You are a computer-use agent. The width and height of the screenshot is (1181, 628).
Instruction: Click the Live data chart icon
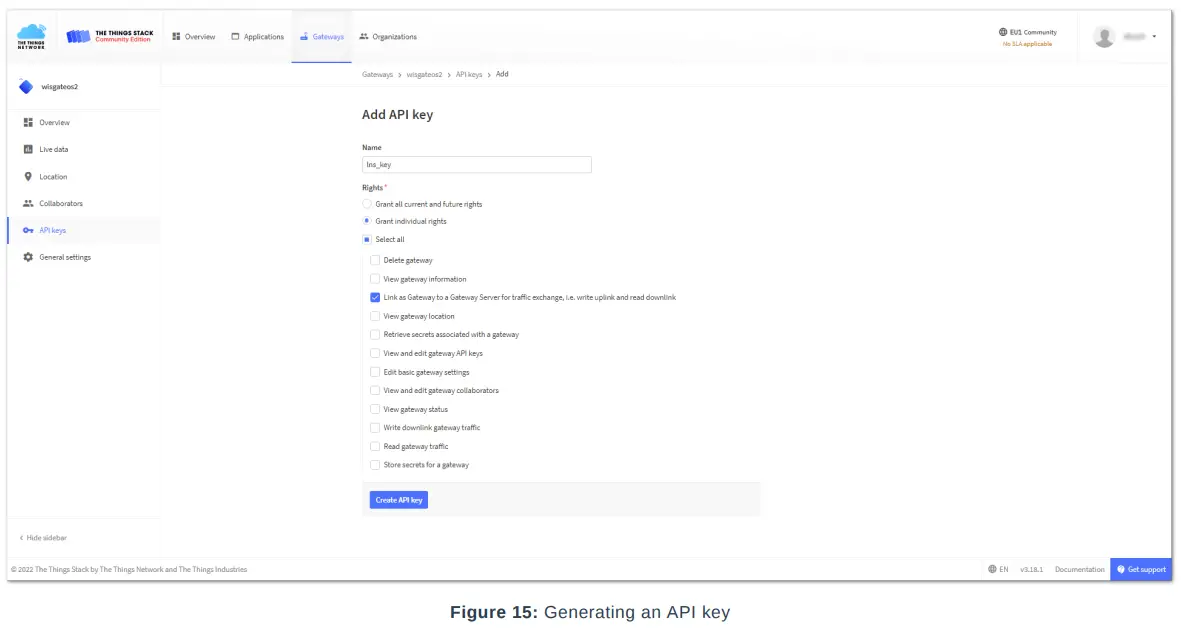click(x=28, y=150)
